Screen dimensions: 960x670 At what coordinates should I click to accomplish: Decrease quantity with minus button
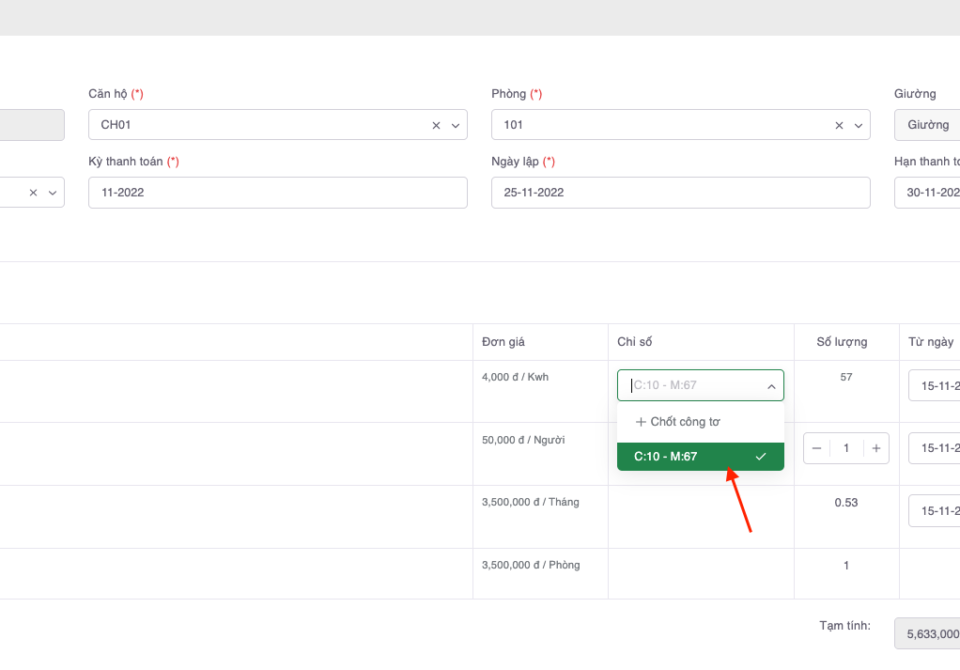(817, 448)
